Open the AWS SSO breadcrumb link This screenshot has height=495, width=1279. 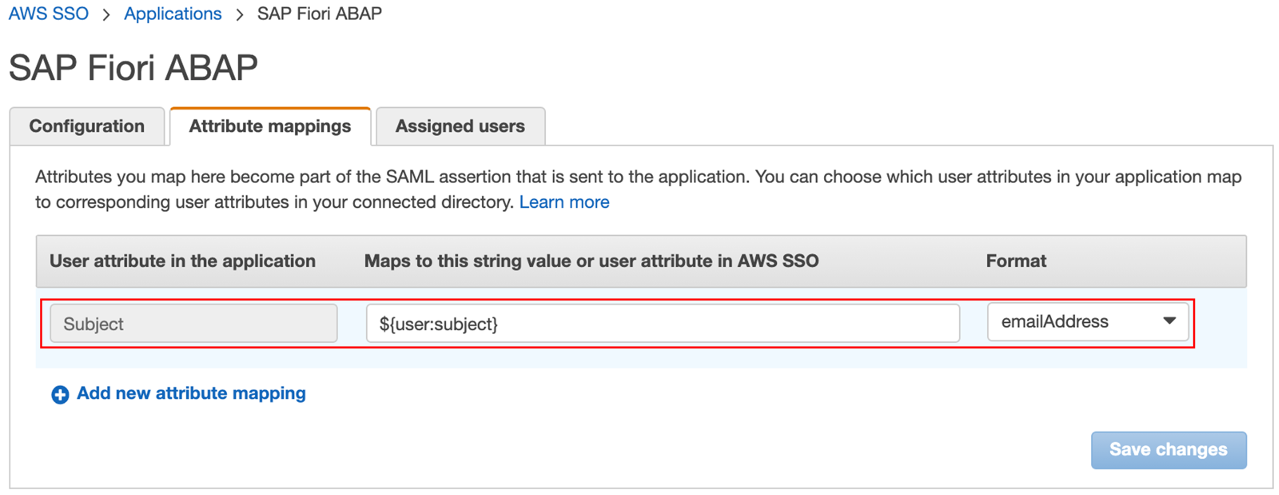pos(48,14)
